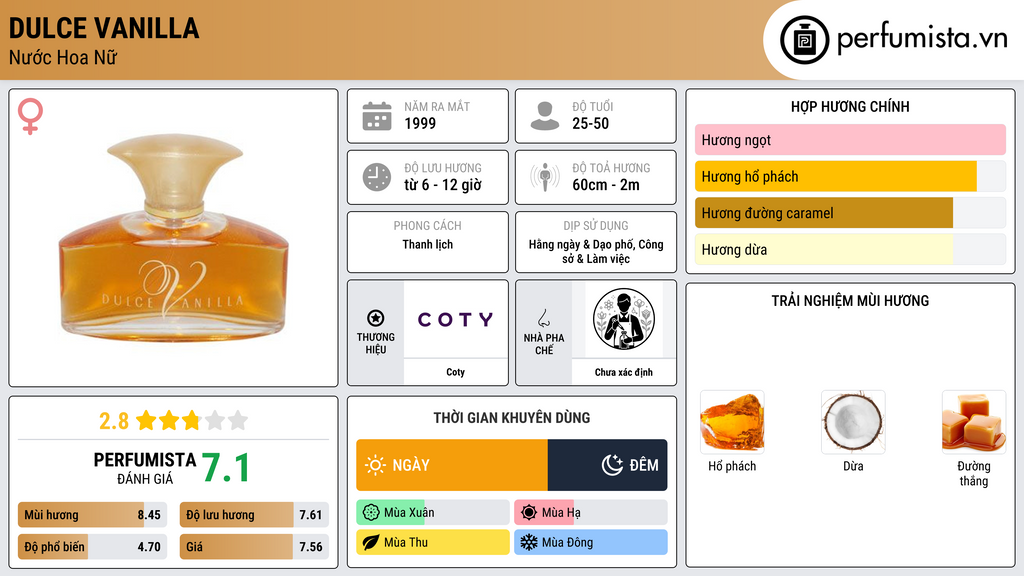Click the star badge icon above Thương hiệu
The width and height of the screenshot is (1024, 576).
tap(376, 318)
